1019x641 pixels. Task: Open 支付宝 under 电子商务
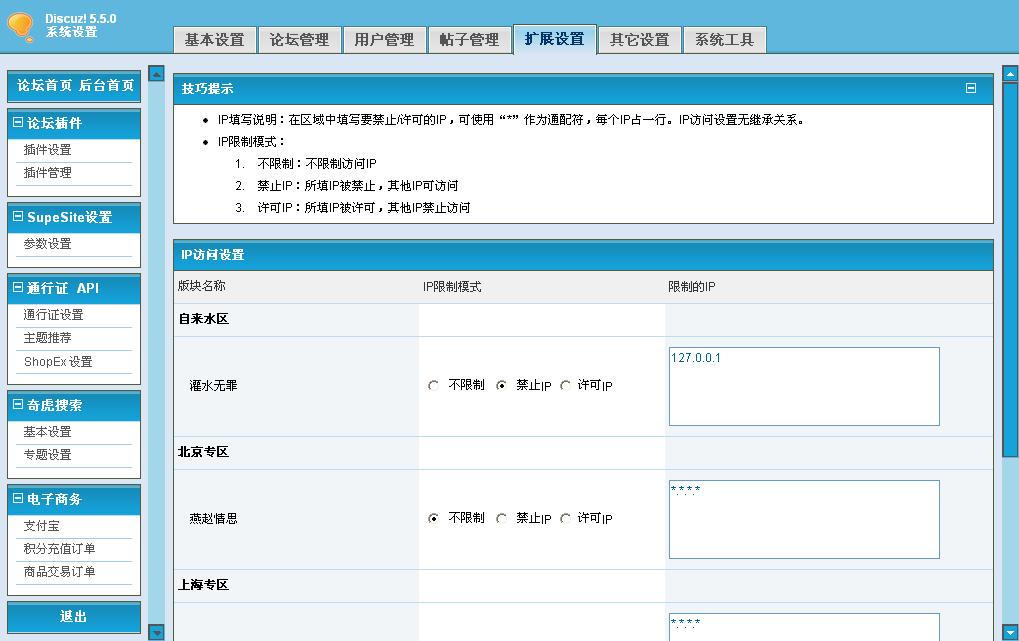(42, 525)
